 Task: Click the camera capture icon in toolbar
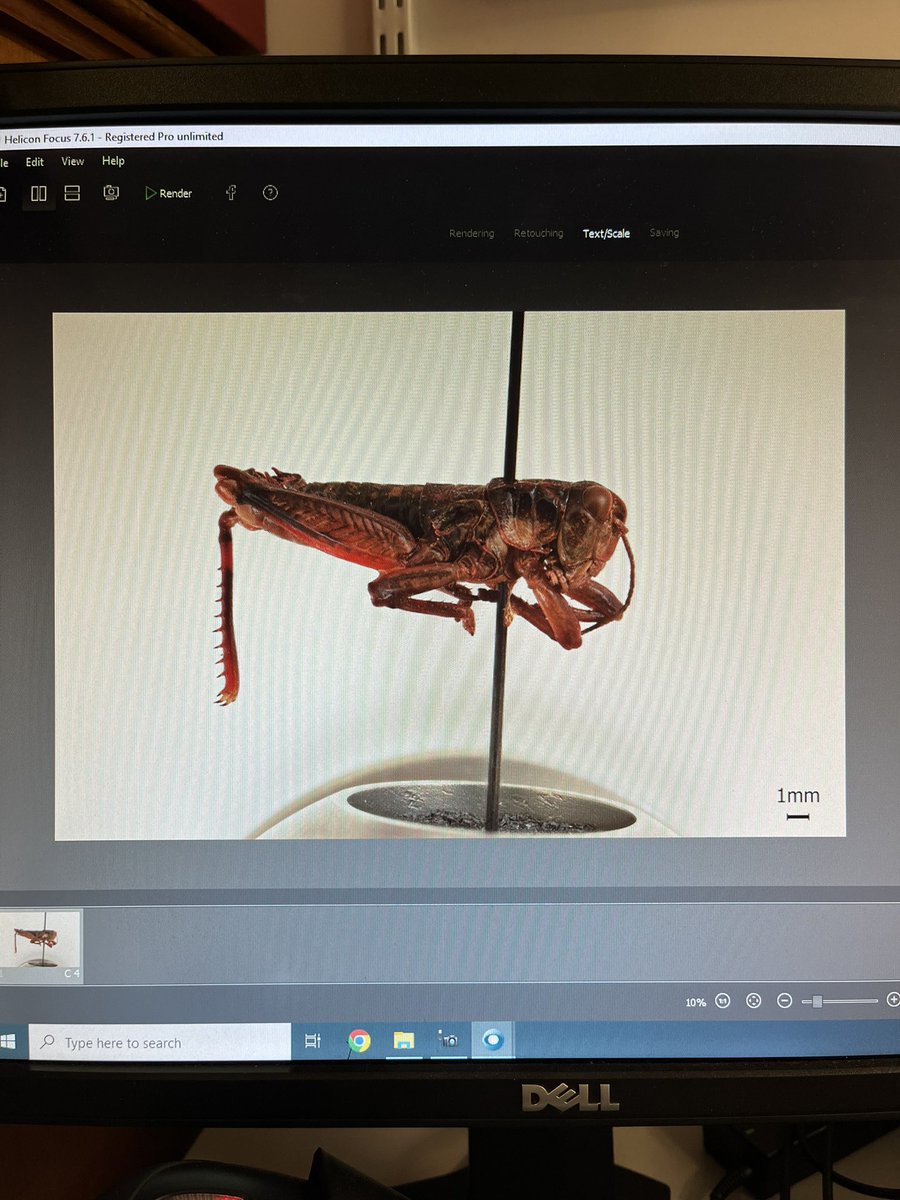pyautogui.click(x=111, y=193)
